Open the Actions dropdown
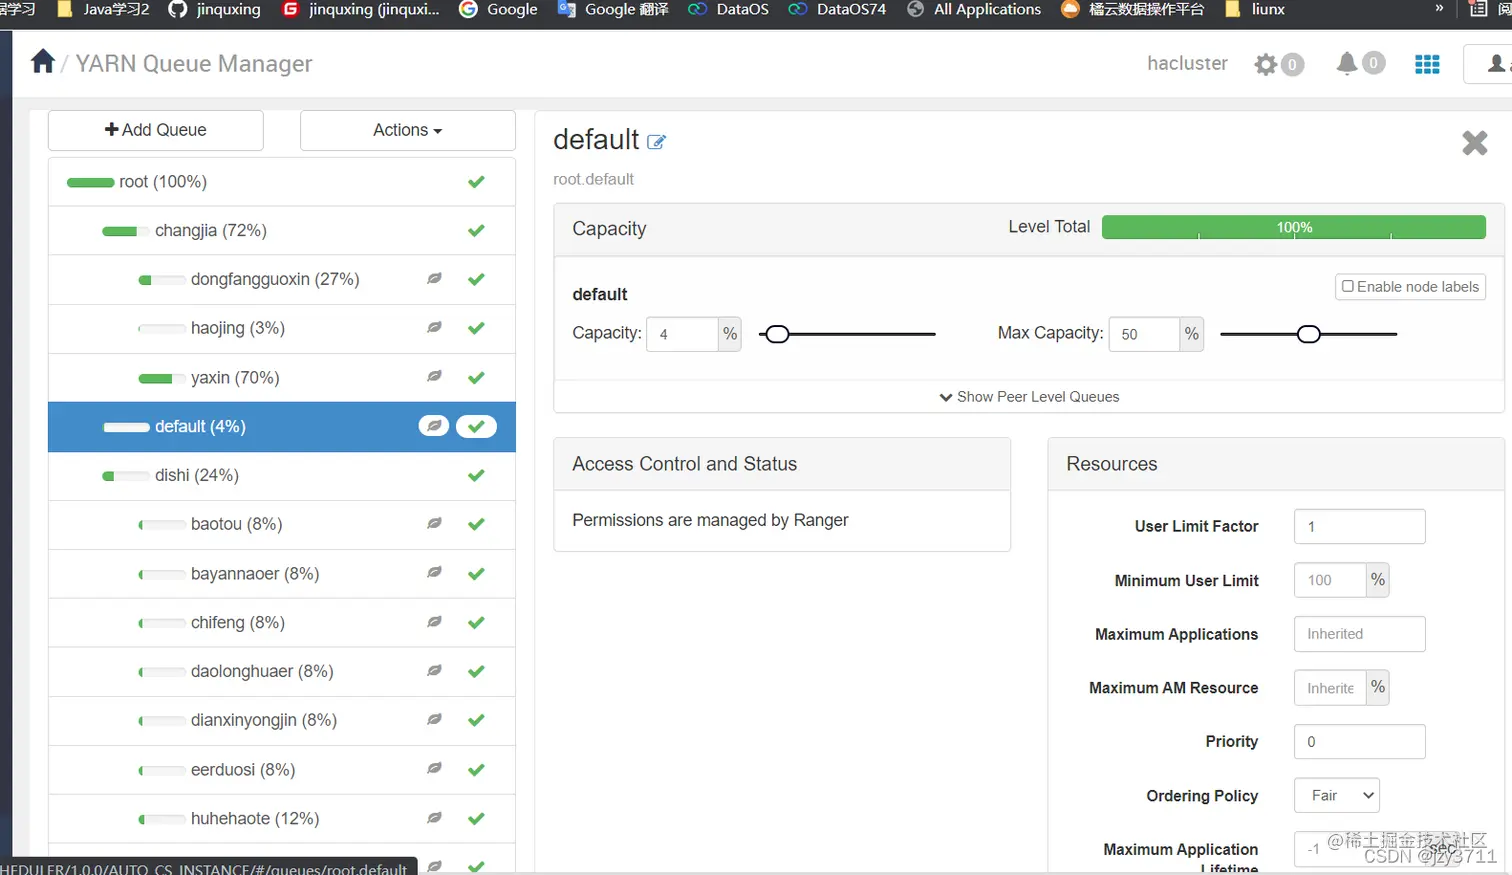Viewport: 1512px width, 875px height. tap(408, 130)
